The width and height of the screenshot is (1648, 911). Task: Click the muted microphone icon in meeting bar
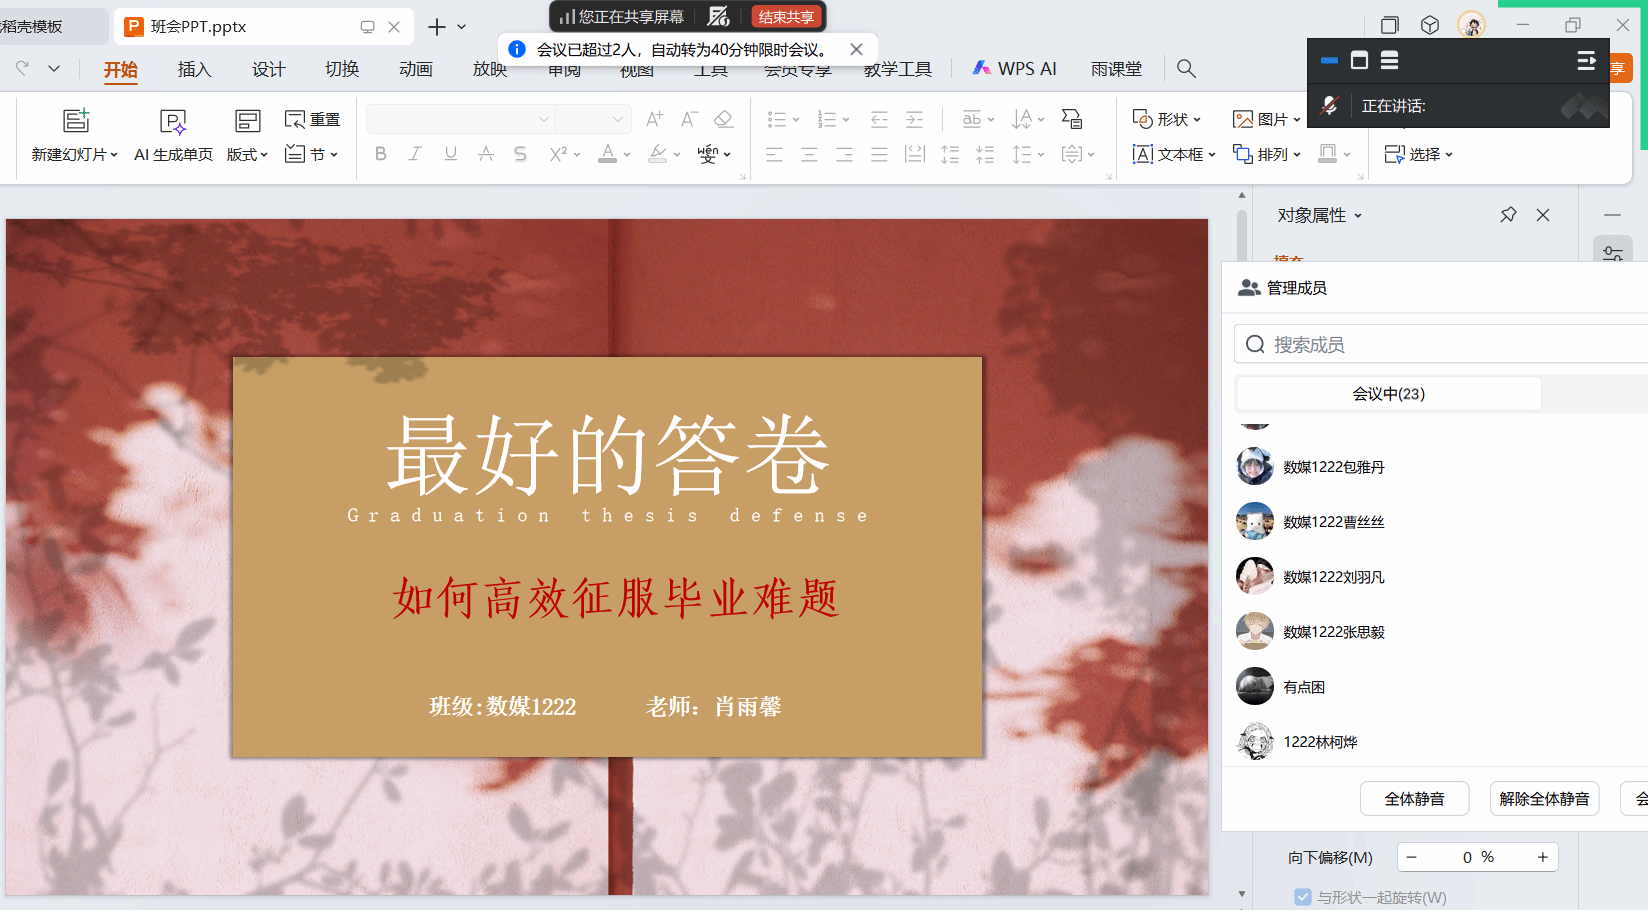point(1329,106)
